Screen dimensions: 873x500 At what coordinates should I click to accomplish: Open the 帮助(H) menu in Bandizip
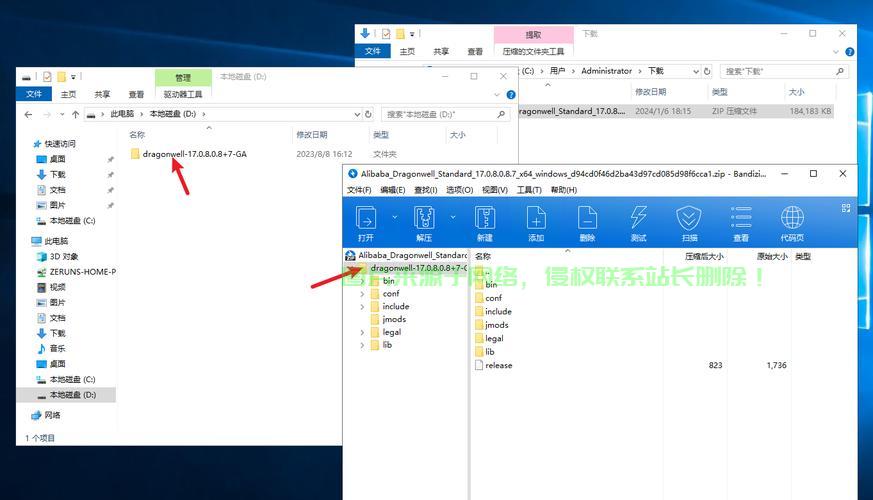click(x=563, y=190)
